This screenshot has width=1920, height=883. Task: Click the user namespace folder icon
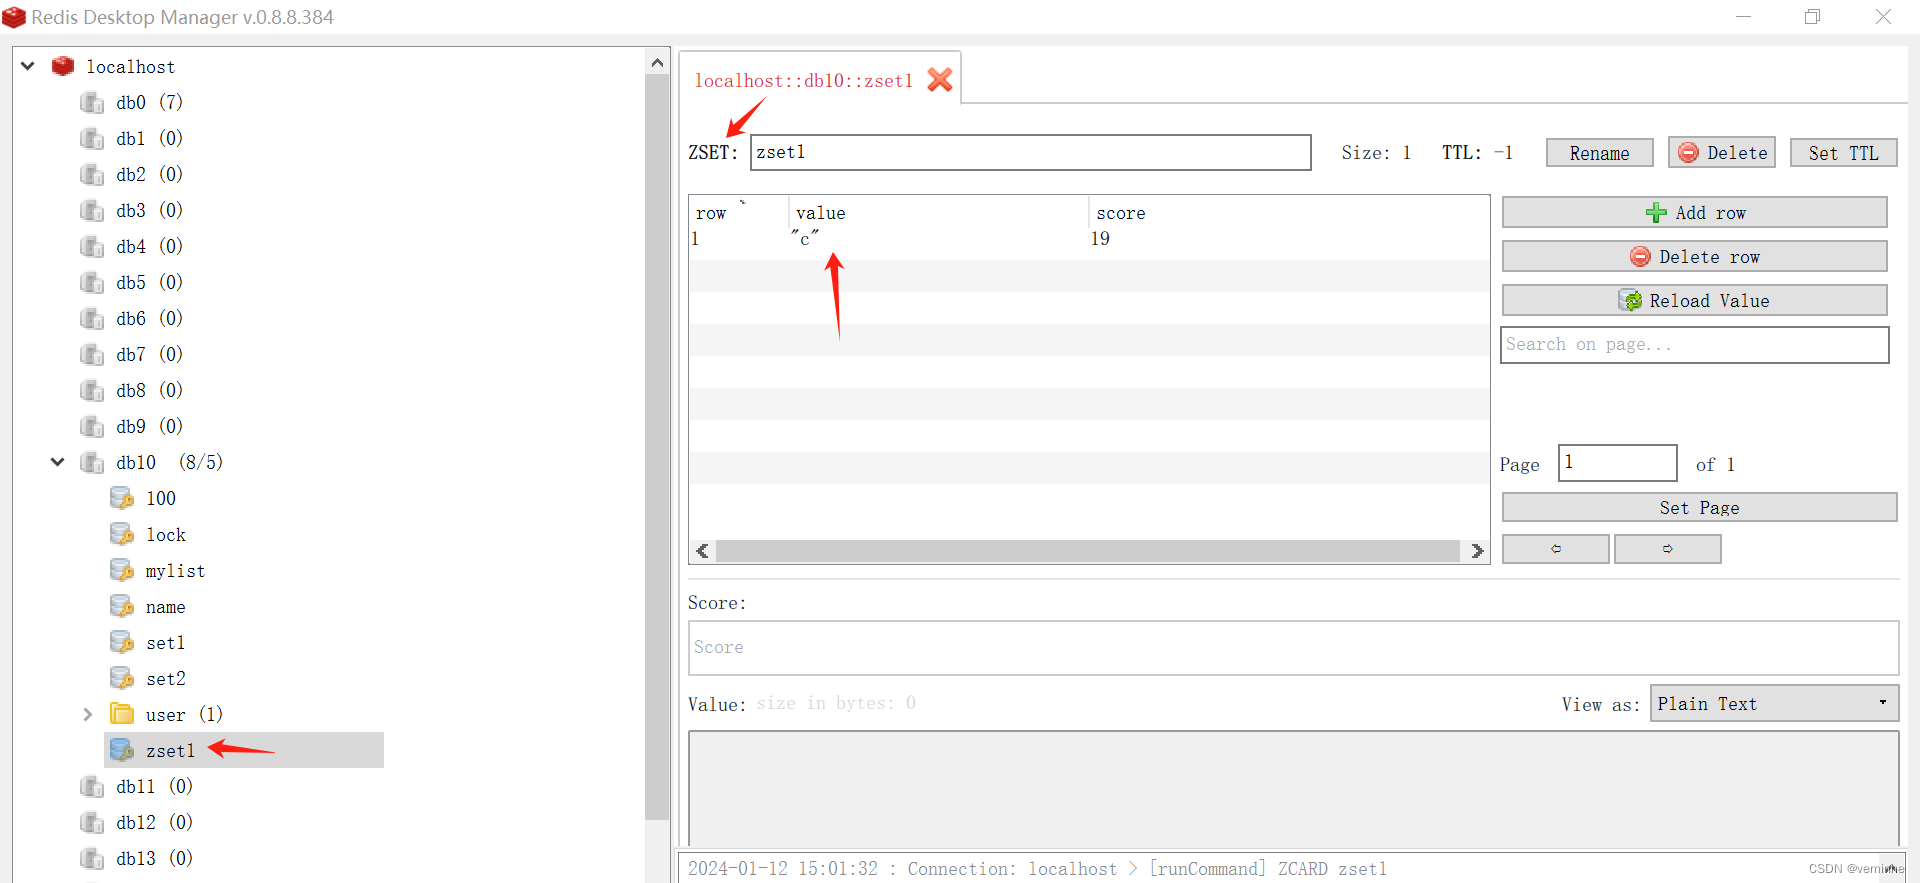point(122,714)
